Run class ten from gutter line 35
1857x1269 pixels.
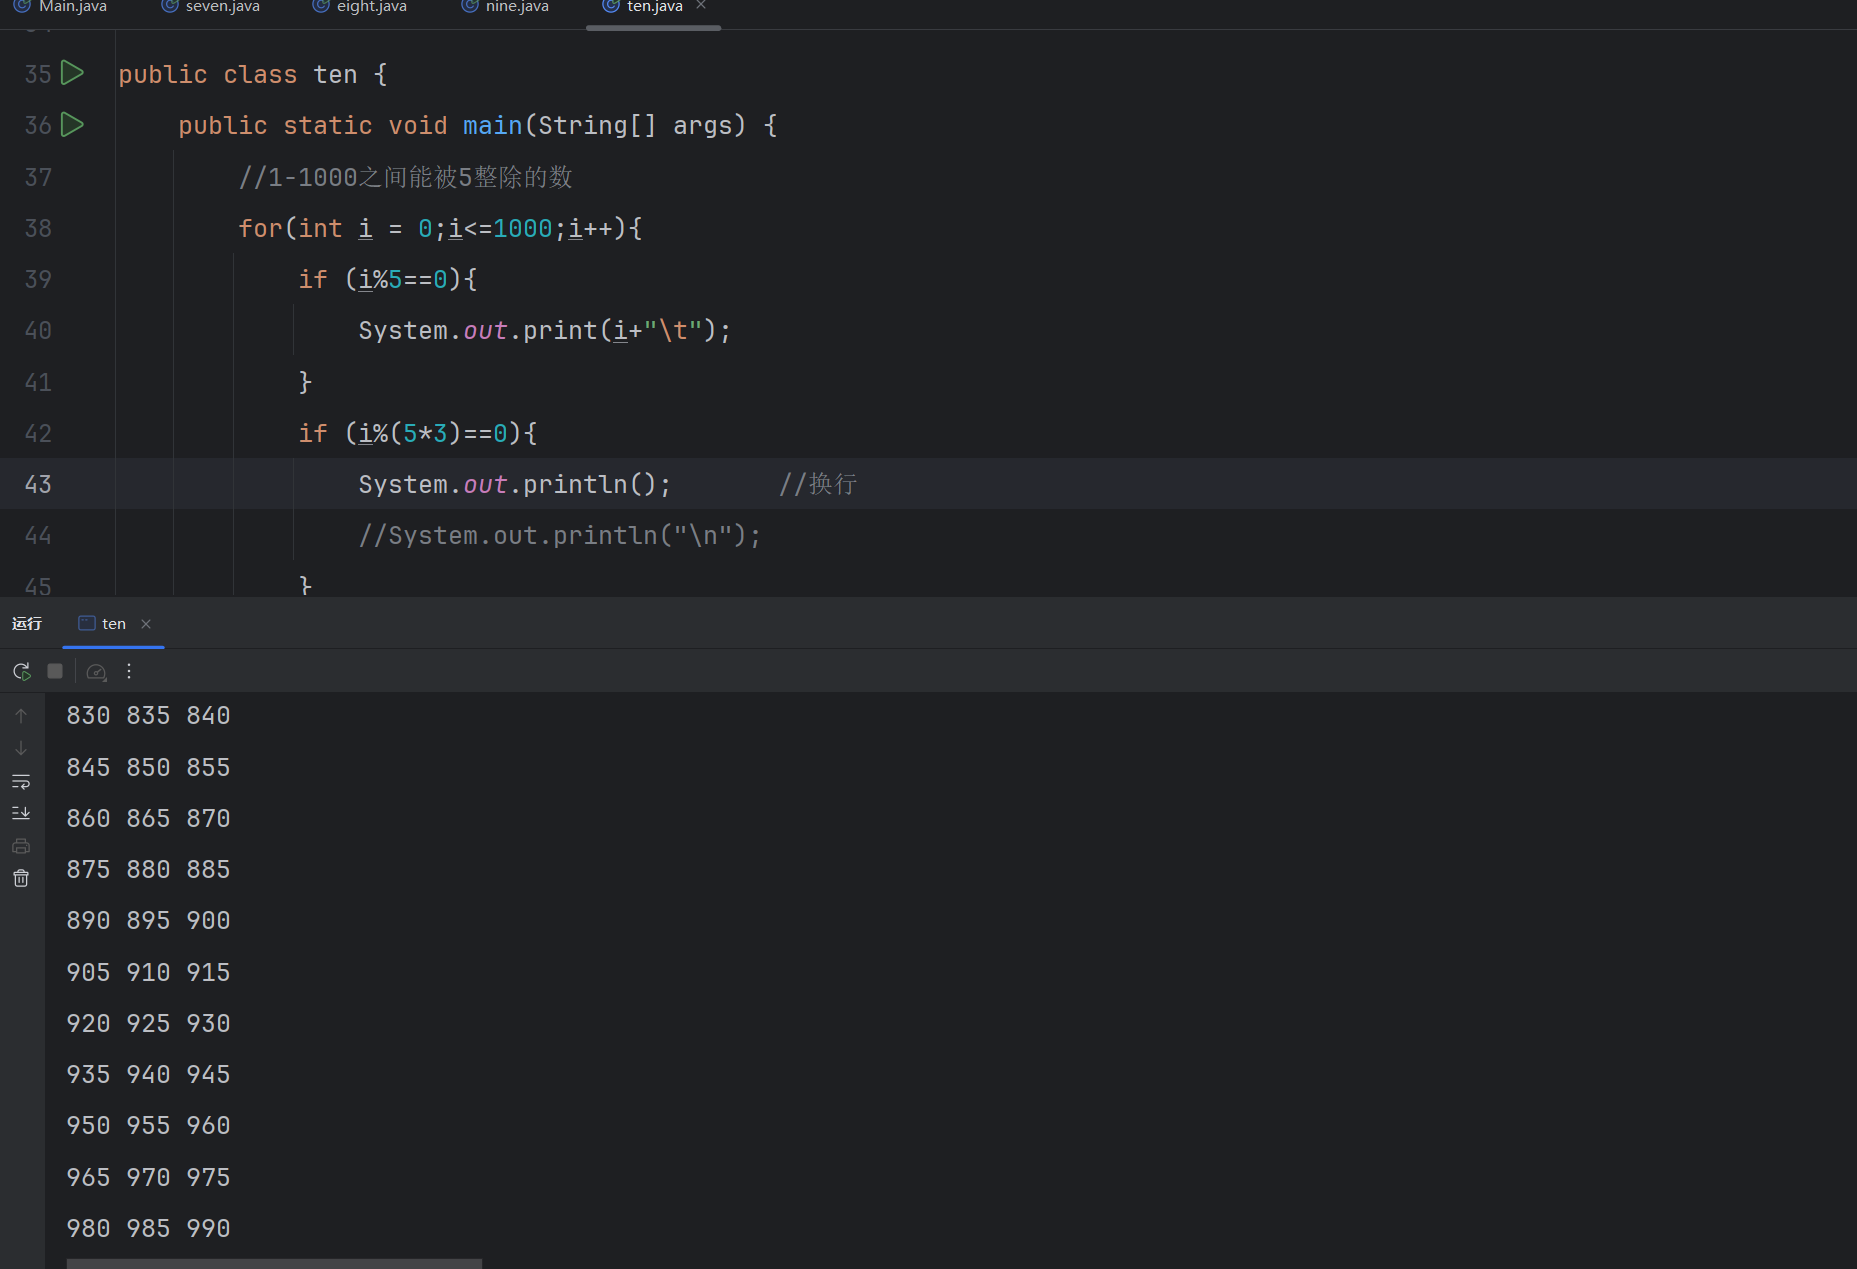pos(72,73)
